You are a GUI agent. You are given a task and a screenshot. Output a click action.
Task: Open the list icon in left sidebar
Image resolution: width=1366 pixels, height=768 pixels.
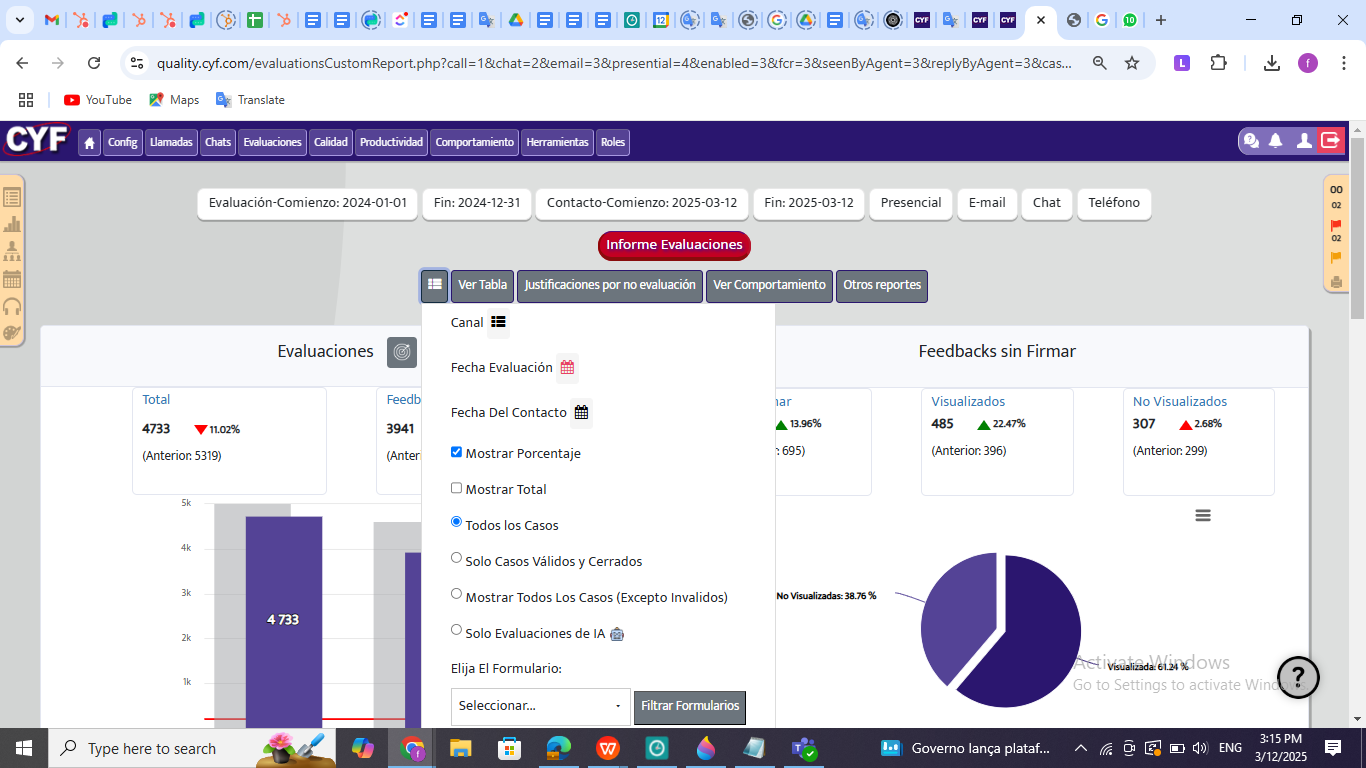[12, 198]
